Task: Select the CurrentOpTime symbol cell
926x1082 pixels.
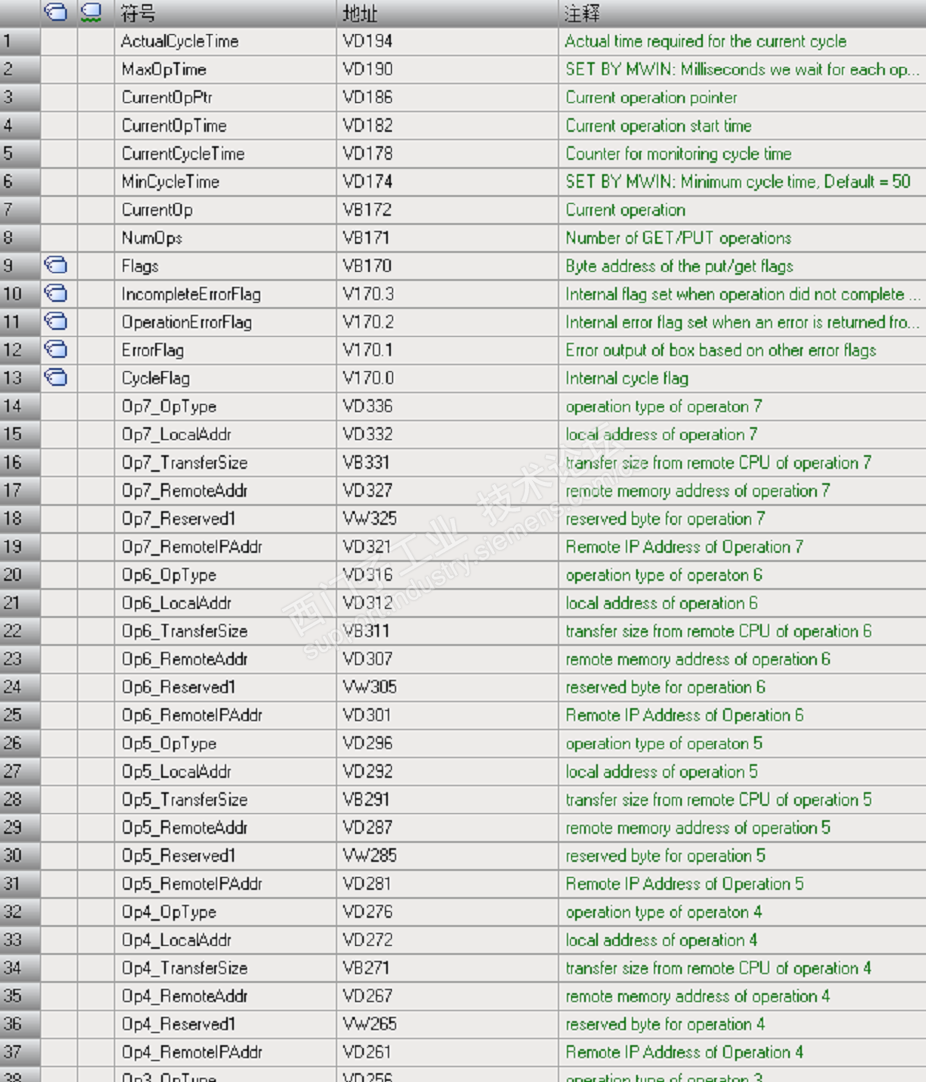Action: (226, 126)
